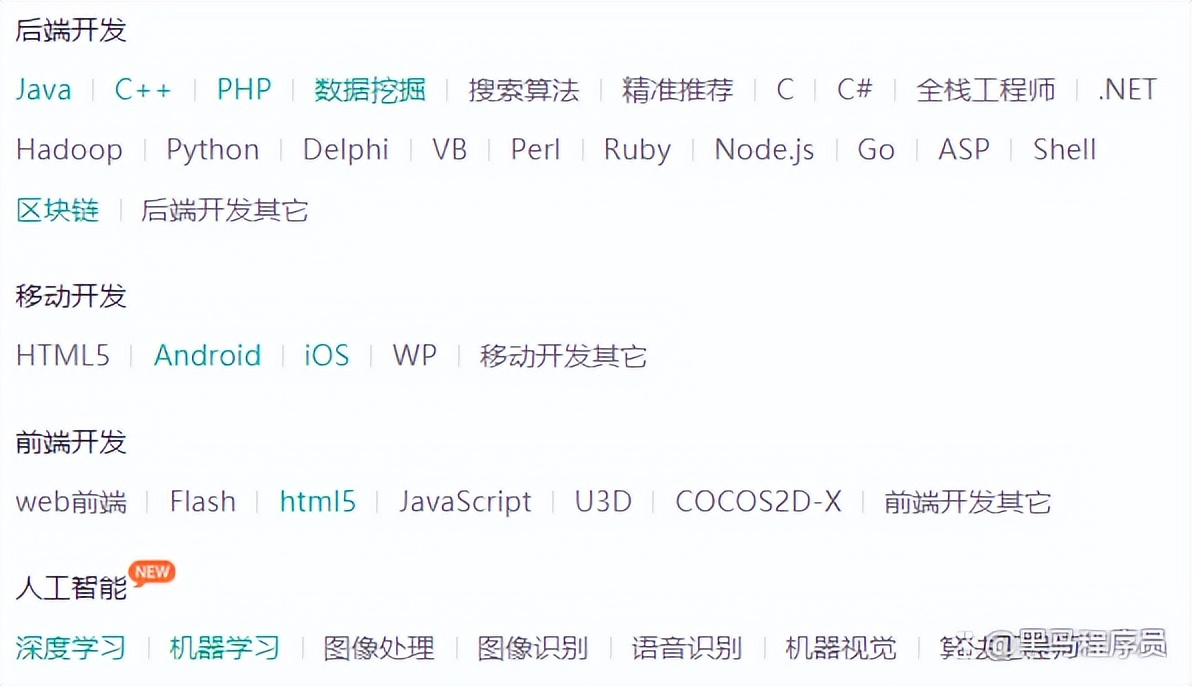Image resolution: width=1192 pixels, height=686 pixels.
Task: Open the JavaScript category
Action: click(465, 501)
